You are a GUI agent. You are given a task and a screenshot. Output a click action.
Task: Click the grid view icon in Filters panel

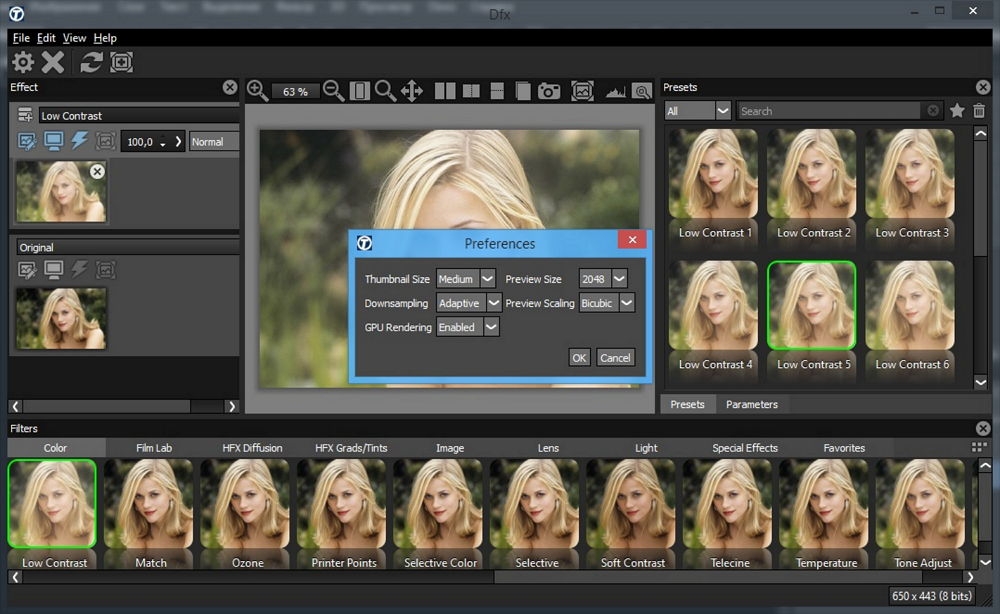coord(978,447)
